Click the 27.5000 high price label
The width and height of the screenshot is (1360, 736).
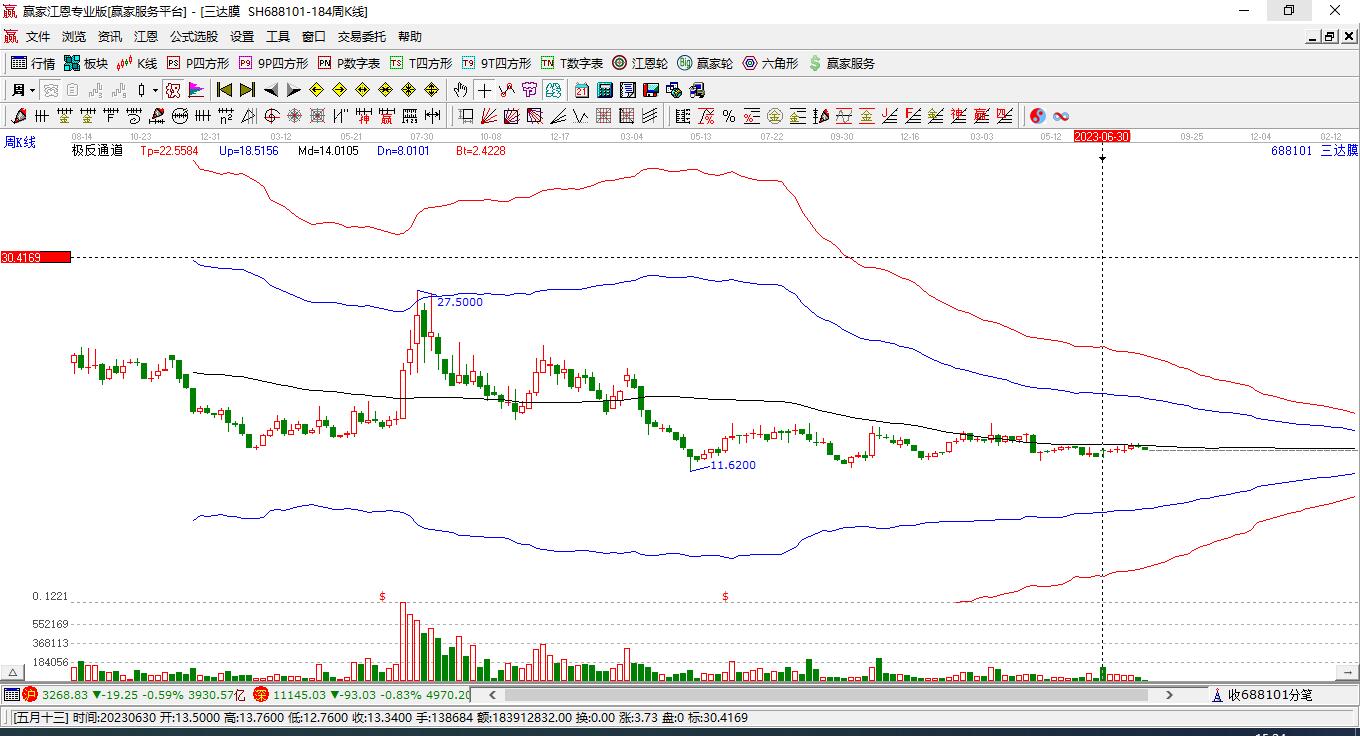click(460, 302)
